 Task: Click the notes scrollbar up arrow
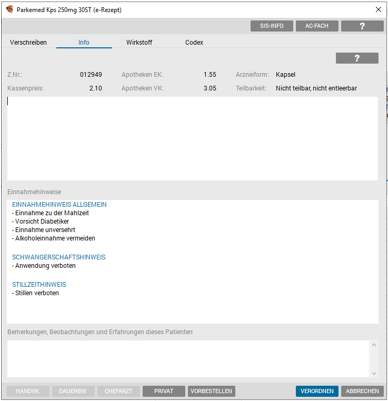[374, 345]
